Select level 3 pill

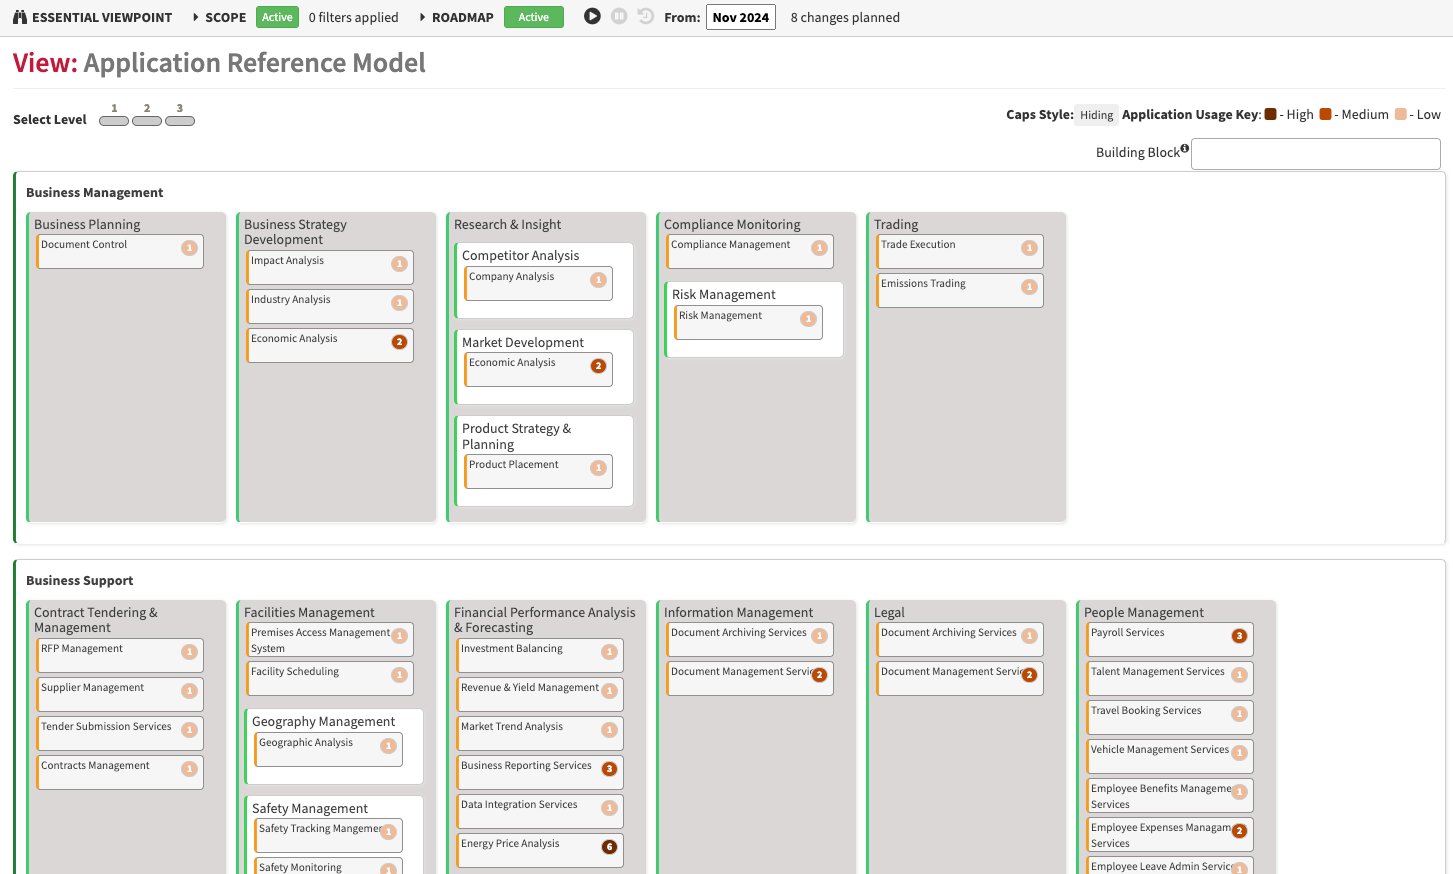point(180,121)
